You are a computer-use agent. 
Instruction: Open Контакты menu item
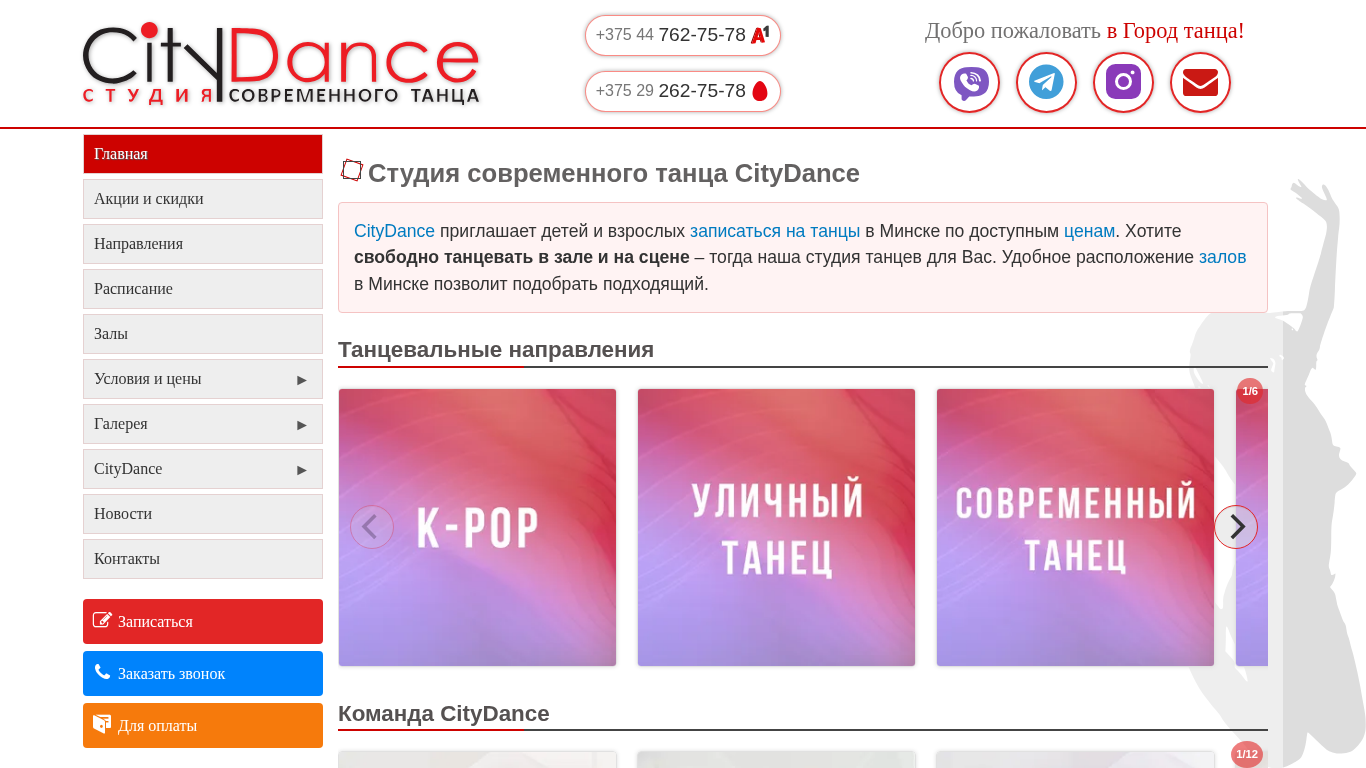pyautogui.click(x=203, y=559)
